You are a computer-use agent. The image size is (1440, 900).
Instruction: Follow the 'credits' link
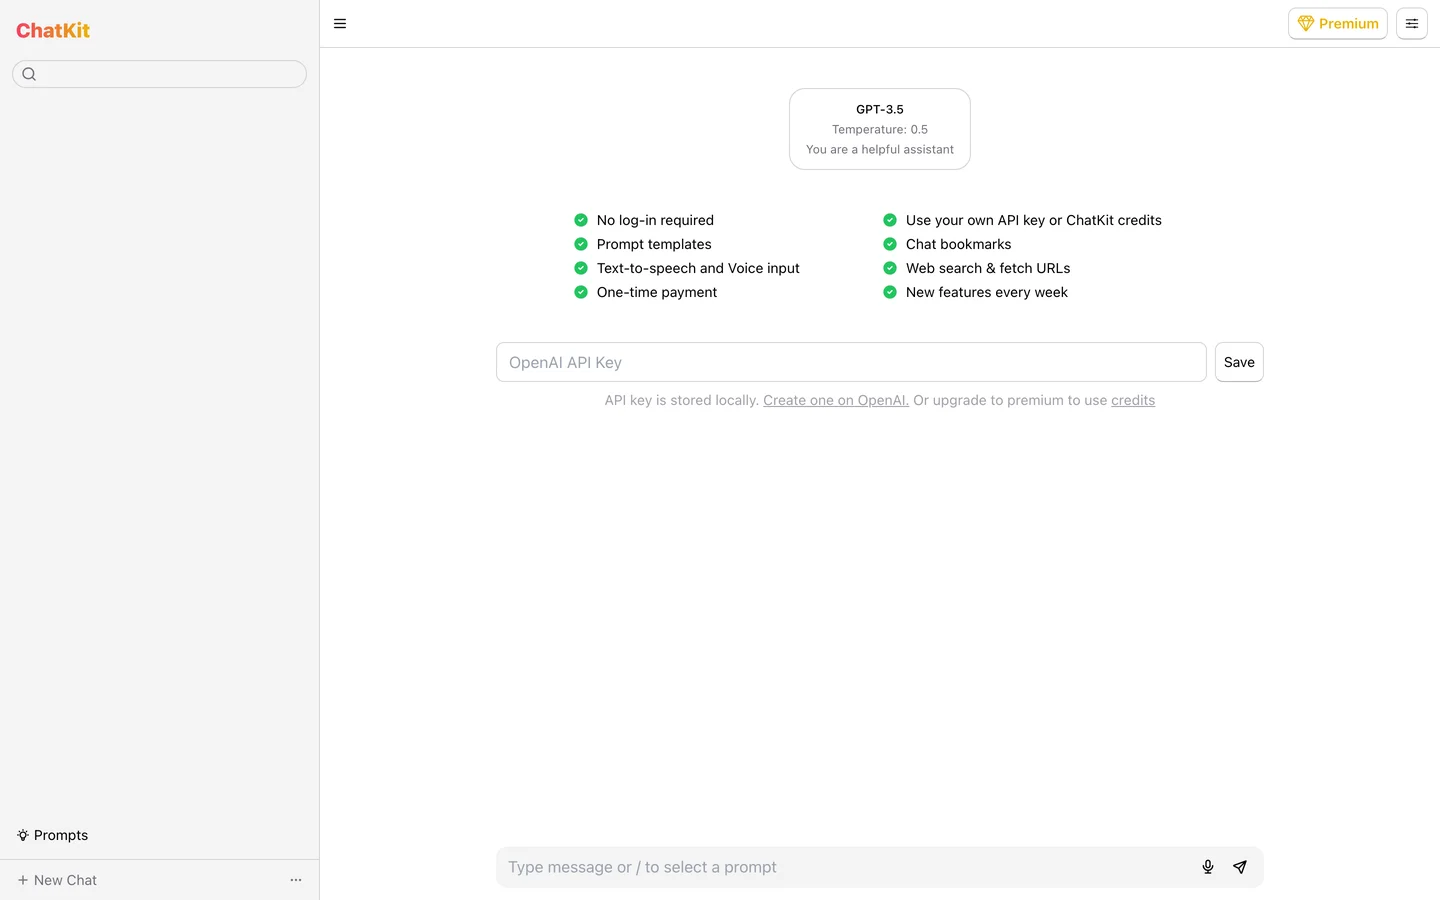1133,400
